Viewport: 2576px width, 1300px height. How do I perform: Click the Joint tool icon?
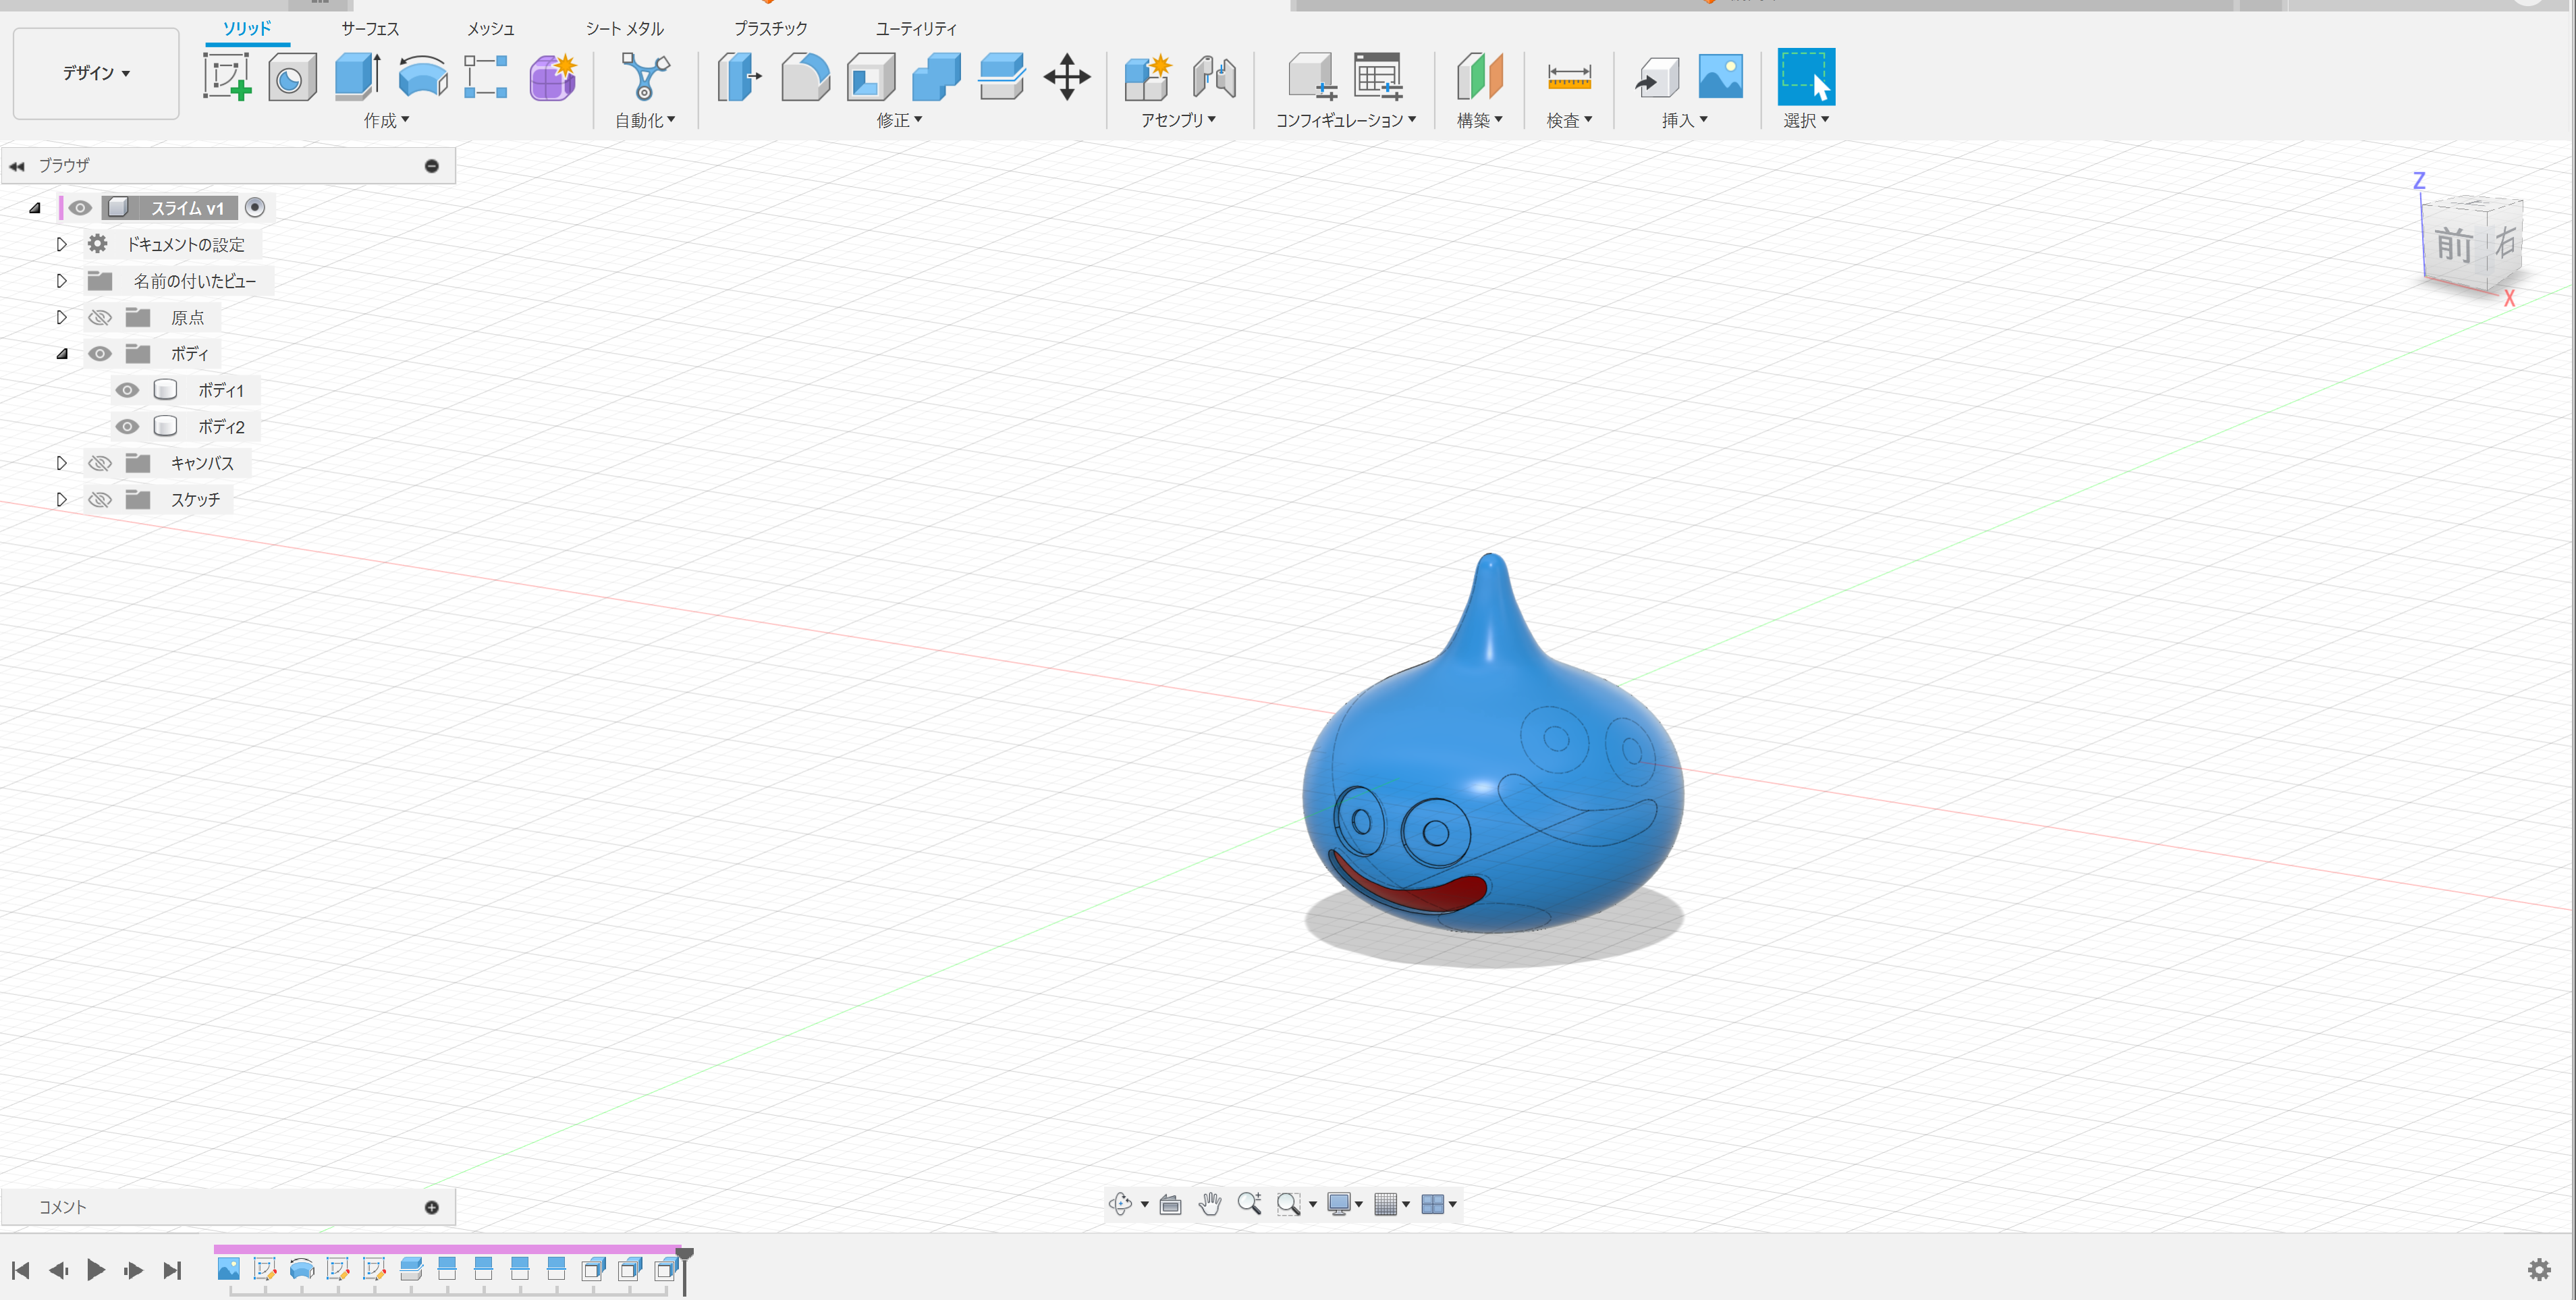click(1214, 77)
